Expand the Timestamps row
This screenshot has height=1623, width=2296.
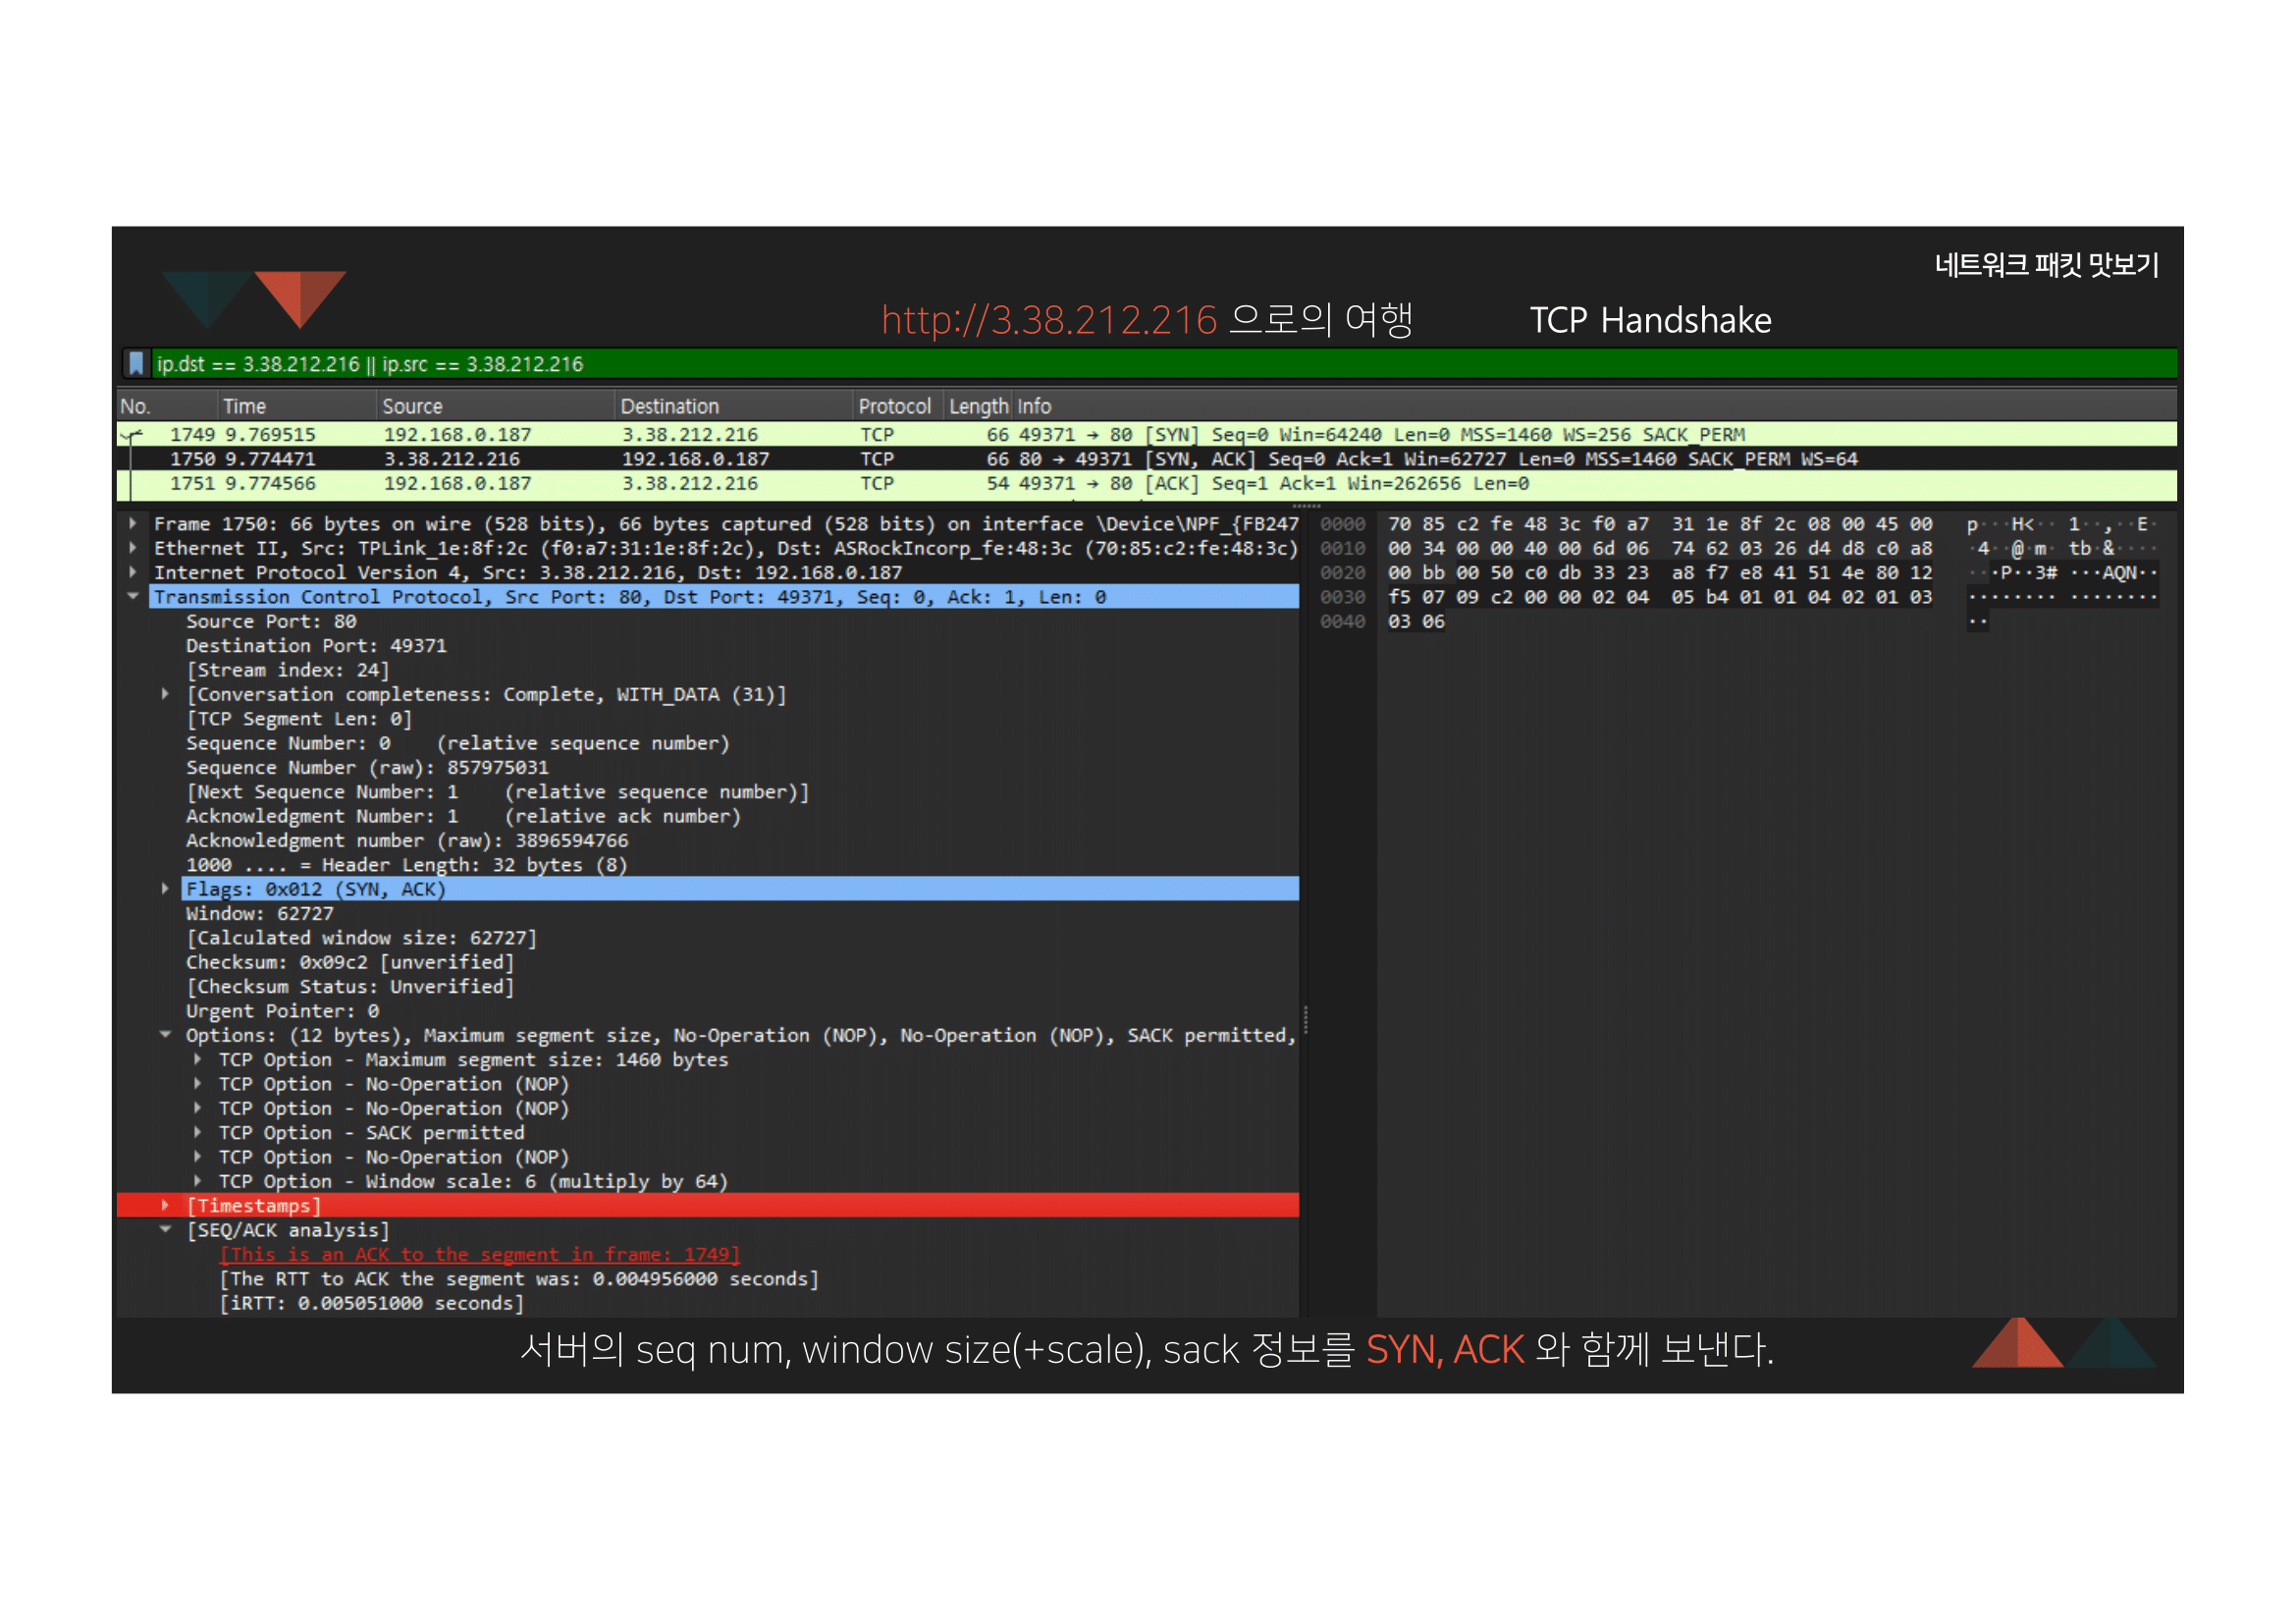[x=166, y=1206]
